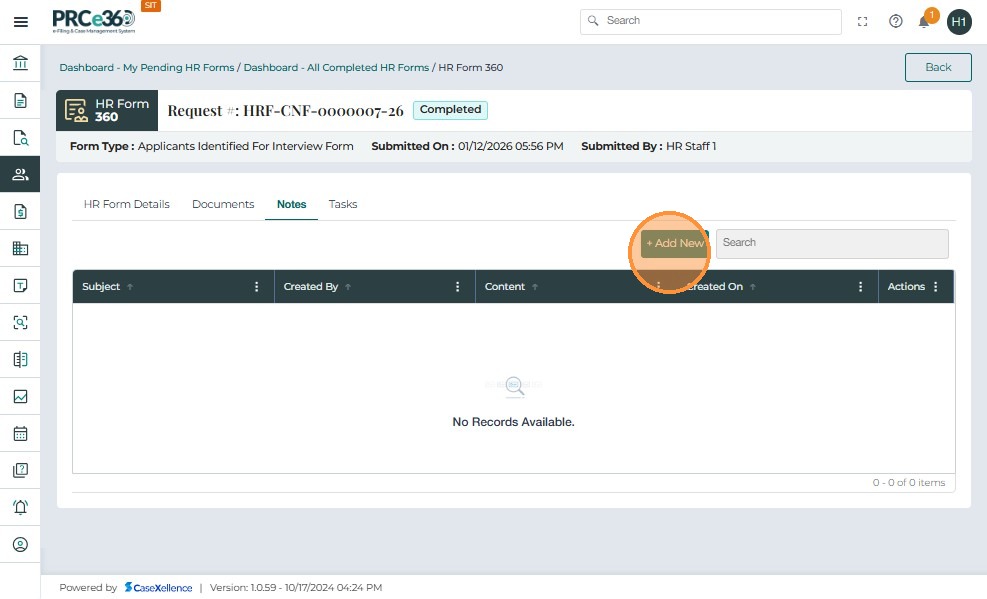Open the help question mark icon
The width and height of the screenshot is (987, 599).
[x=896, y=21]
